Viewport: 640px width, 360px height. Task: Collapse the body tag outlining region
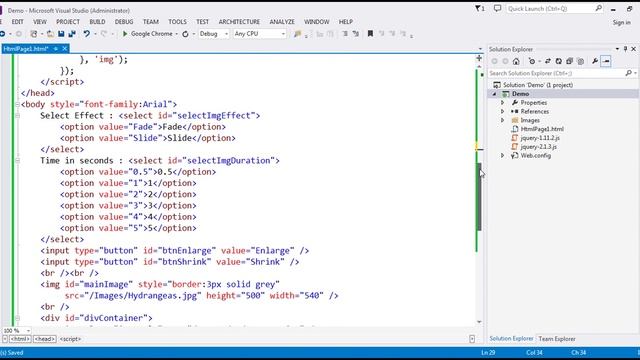click(x=17, y=104)
